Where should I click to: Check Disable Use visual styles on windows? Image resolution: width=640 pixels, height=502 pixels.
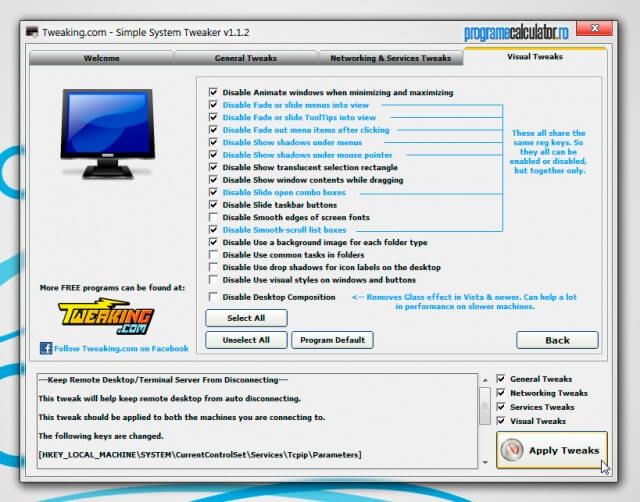coord(213,280)
